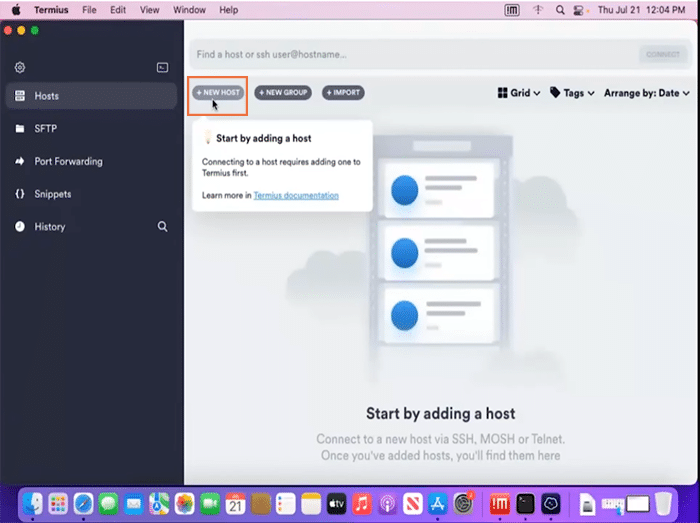Image resolution: width=700 pixels, height=523 pixels.
Task: Change Arrange by: Date sorting
Action: 646,93
